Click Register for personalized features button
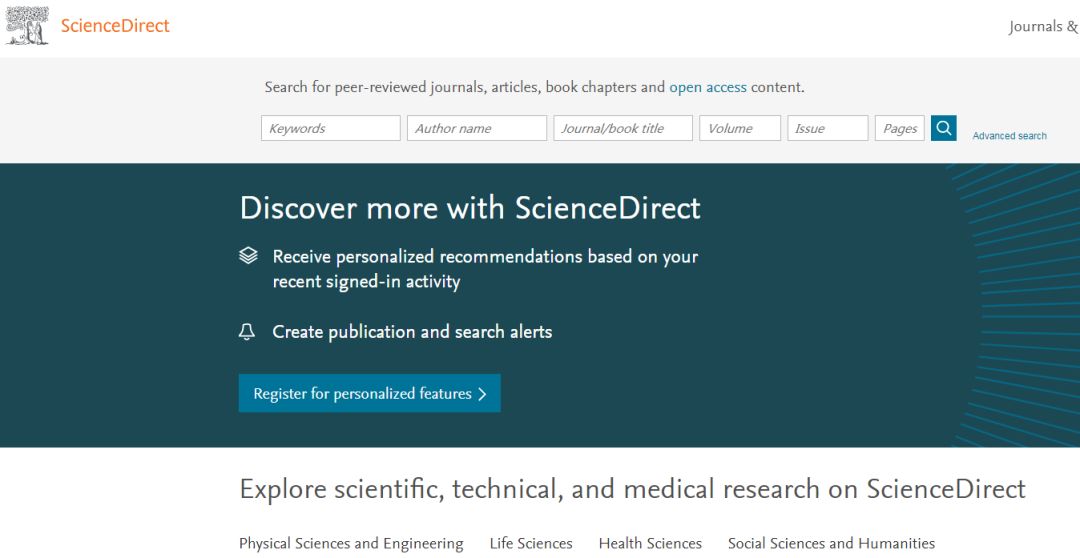The width and height of the screenshot is (1080, 558). (370, 393)
